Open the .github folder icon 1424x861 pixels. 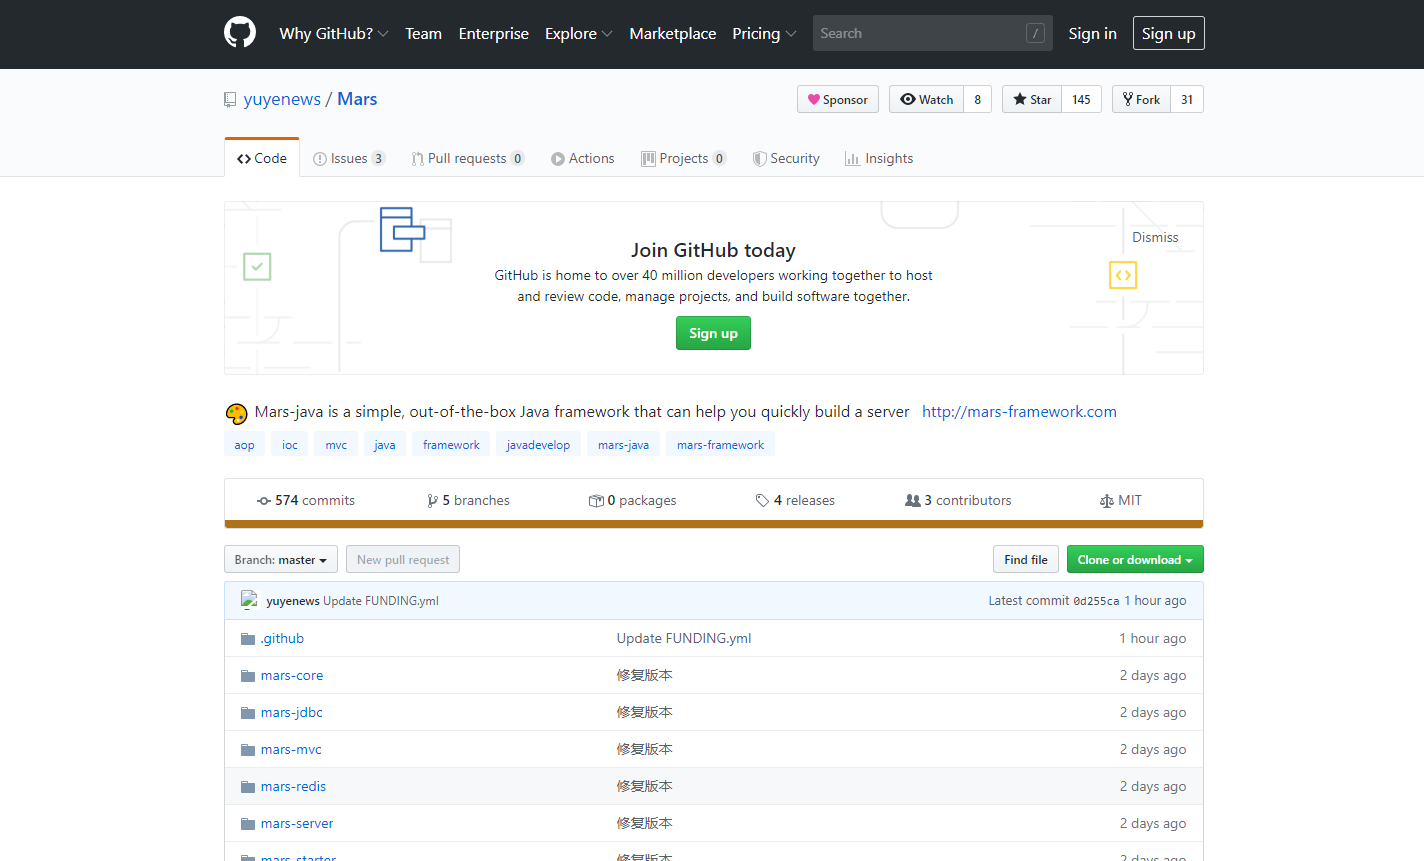pyautogui.click(x=248, y=638)
